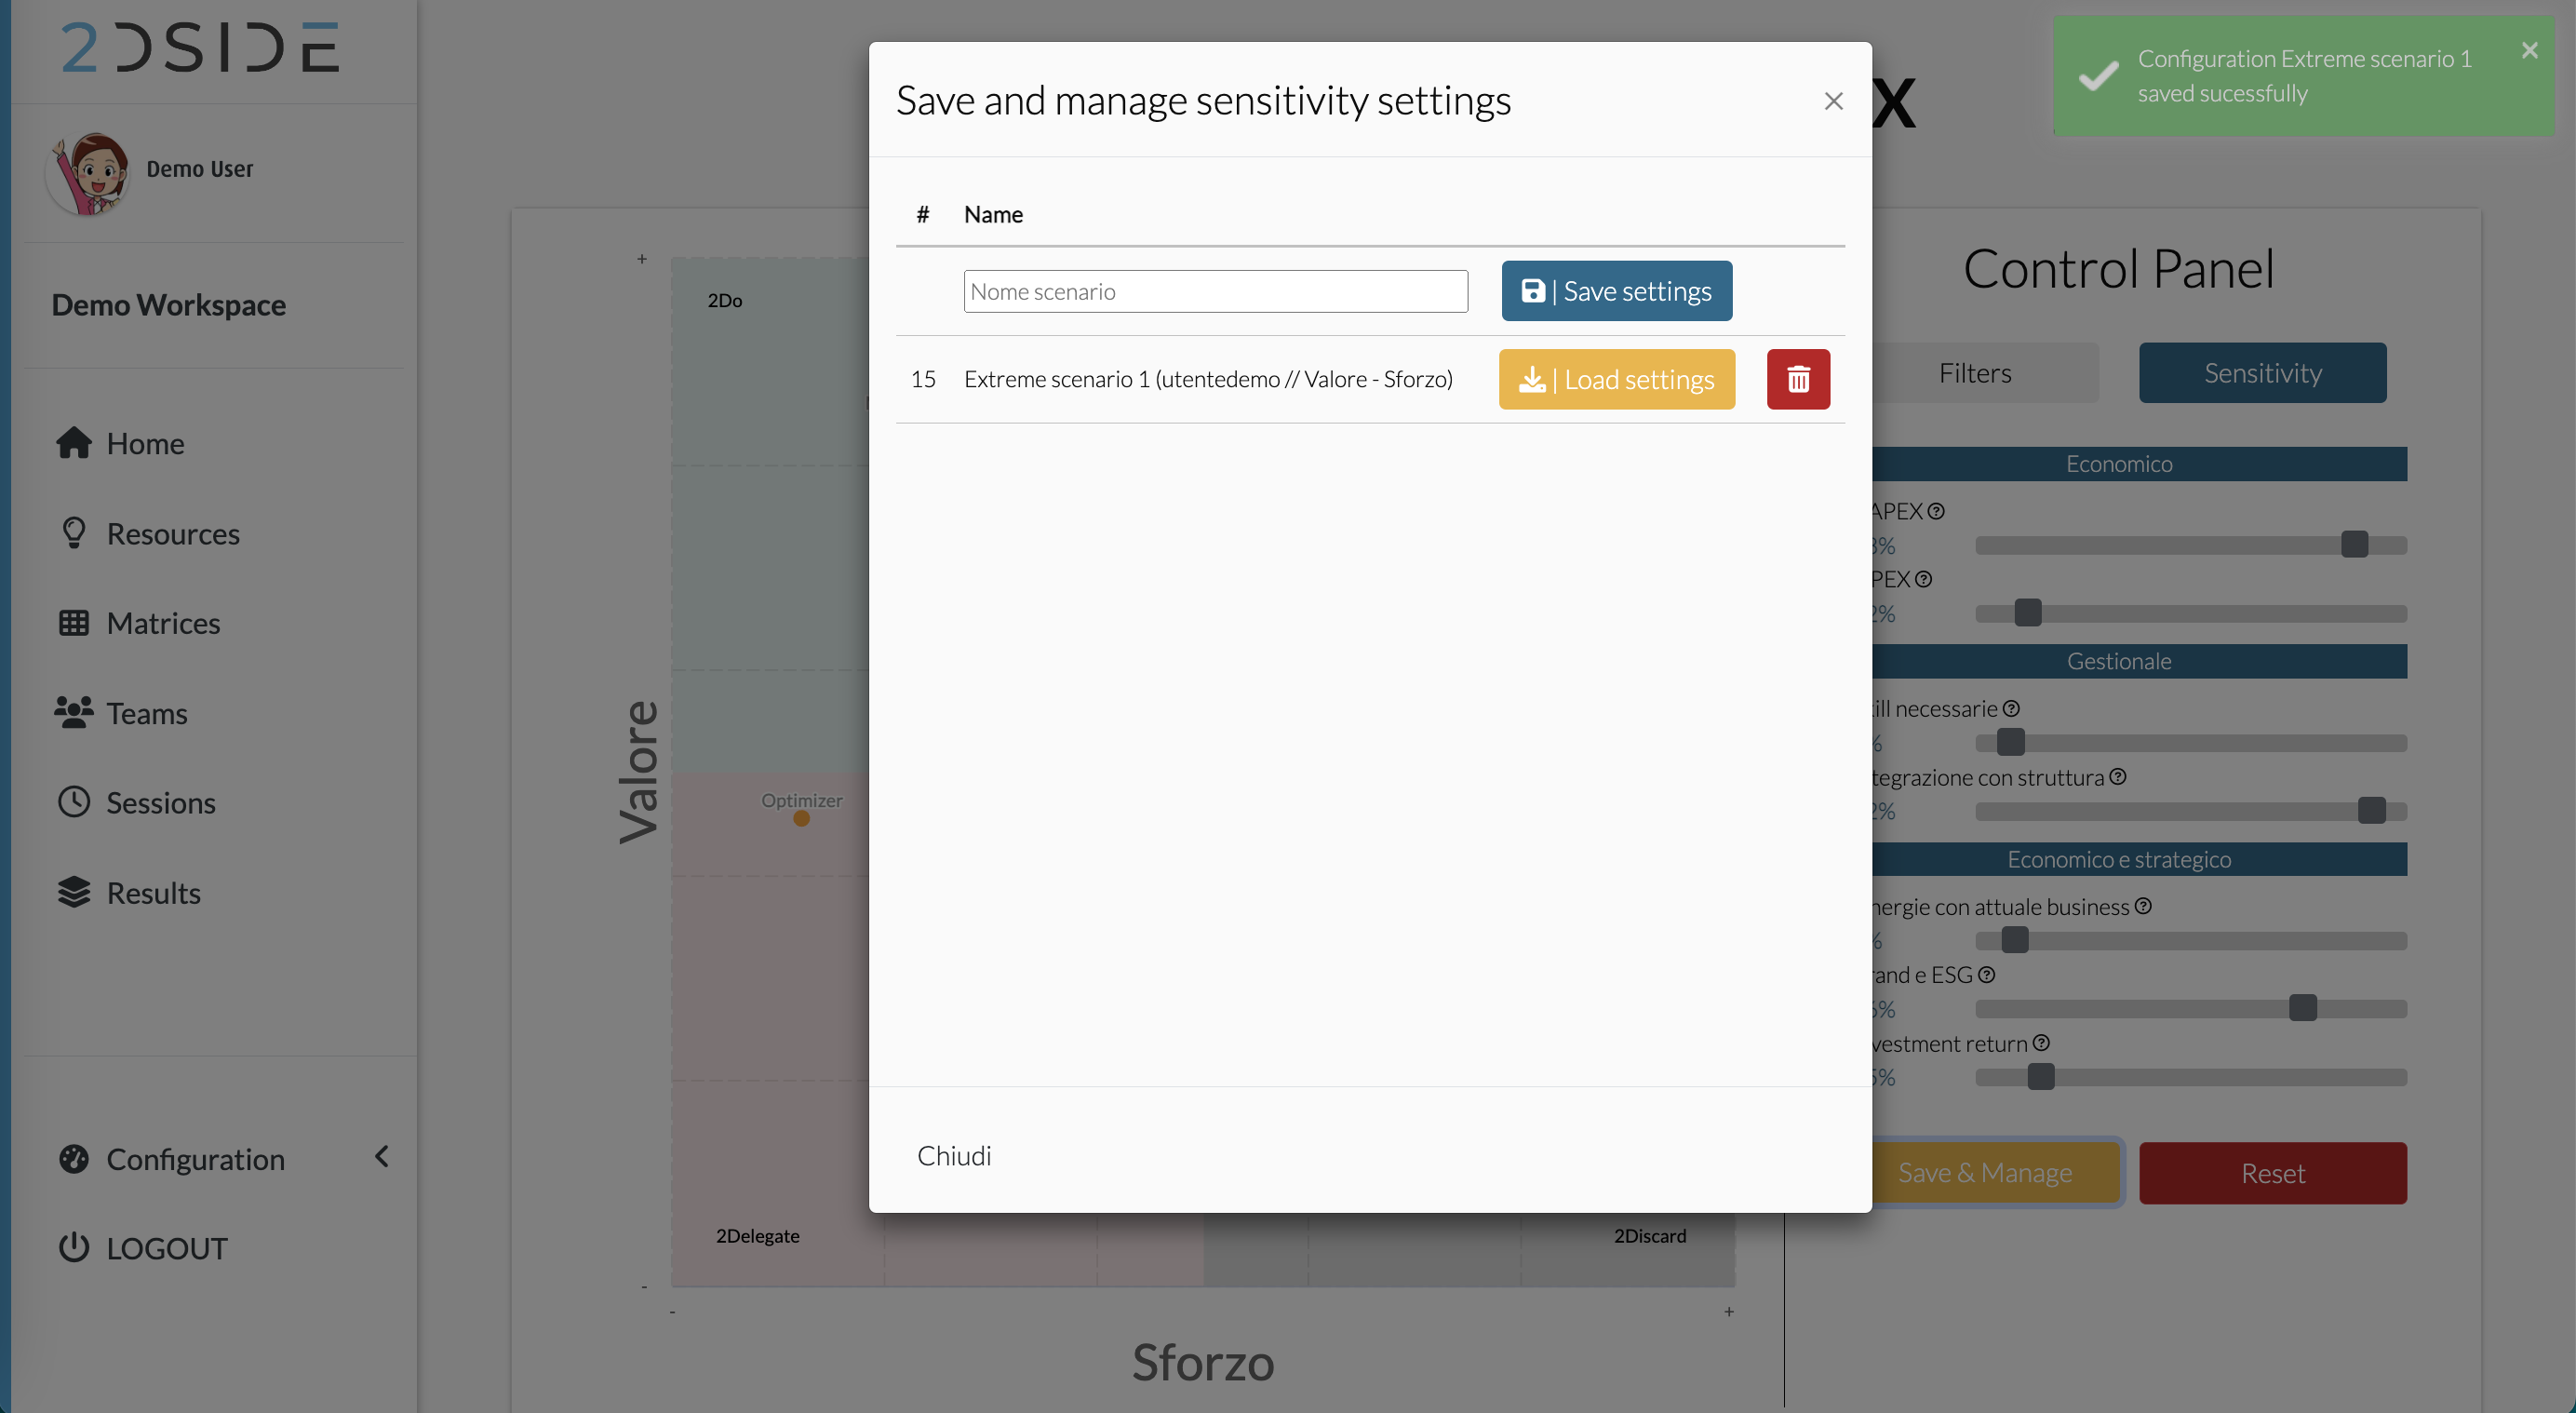Click the 2Do quadrant label
Screen dimensions: 2576x1413
pos(724,300)
